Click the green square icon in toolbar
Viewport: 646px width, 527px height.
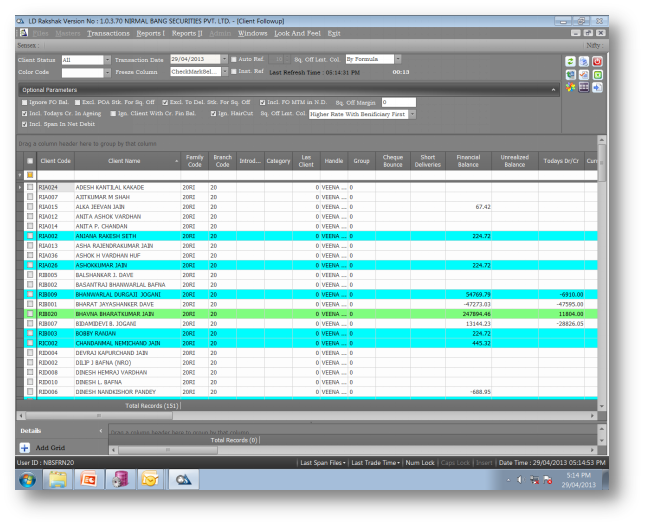598,74
